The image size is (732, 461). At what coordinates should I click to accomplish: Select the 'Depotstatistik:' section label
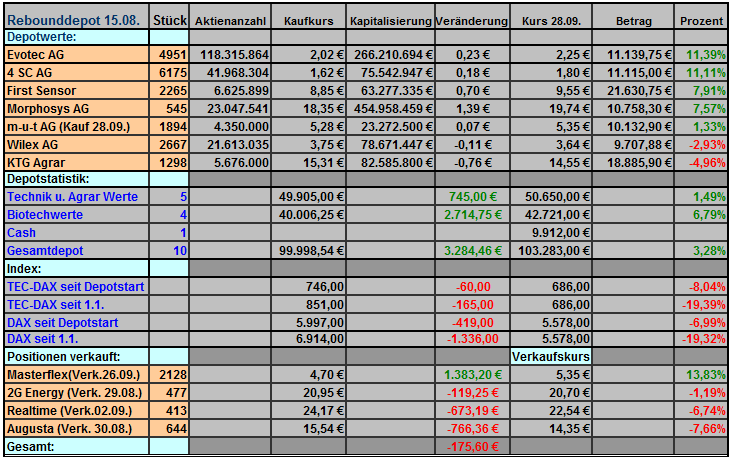tap(48, 179)
